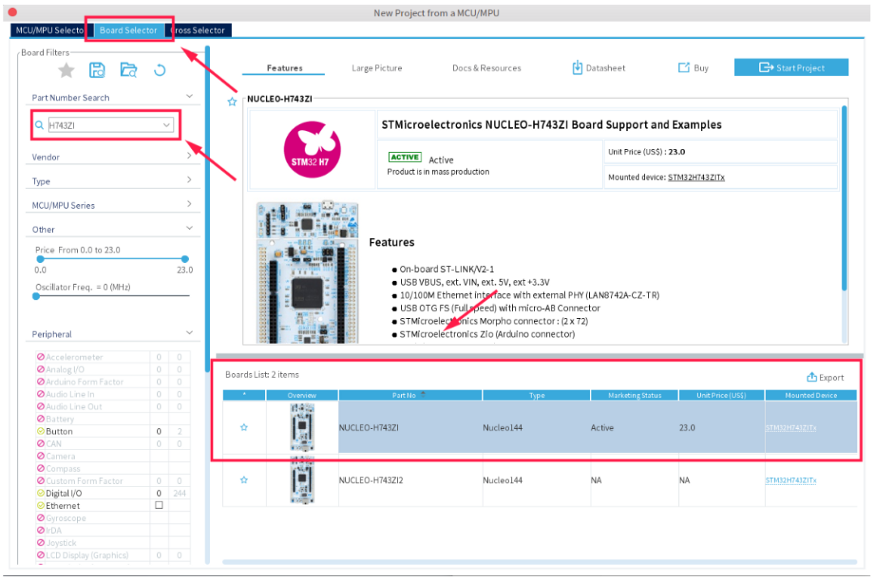The image size is (875, 580).
Task: Sort boards by Part No column header
Action: click(x=410, y=395)
